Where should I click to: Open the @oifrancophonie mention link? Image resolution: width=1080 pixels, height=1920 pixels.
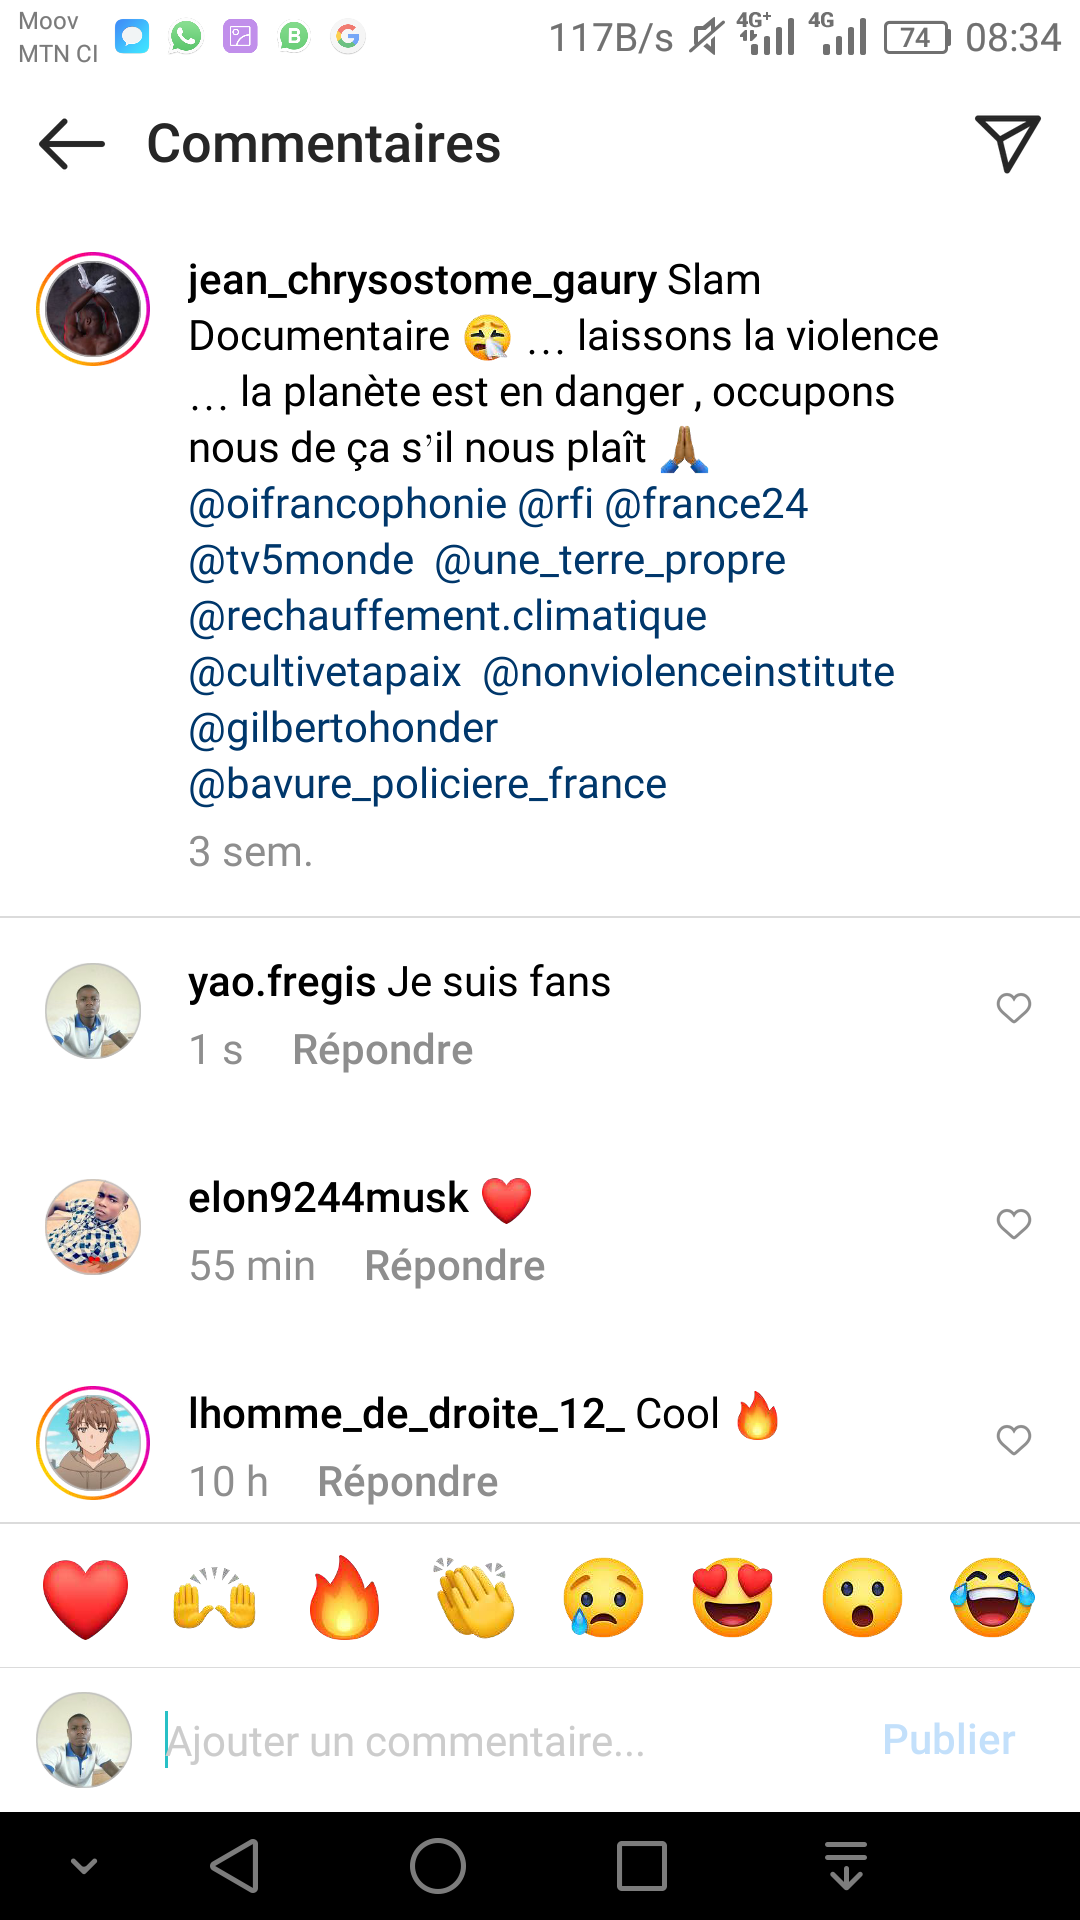348,504
